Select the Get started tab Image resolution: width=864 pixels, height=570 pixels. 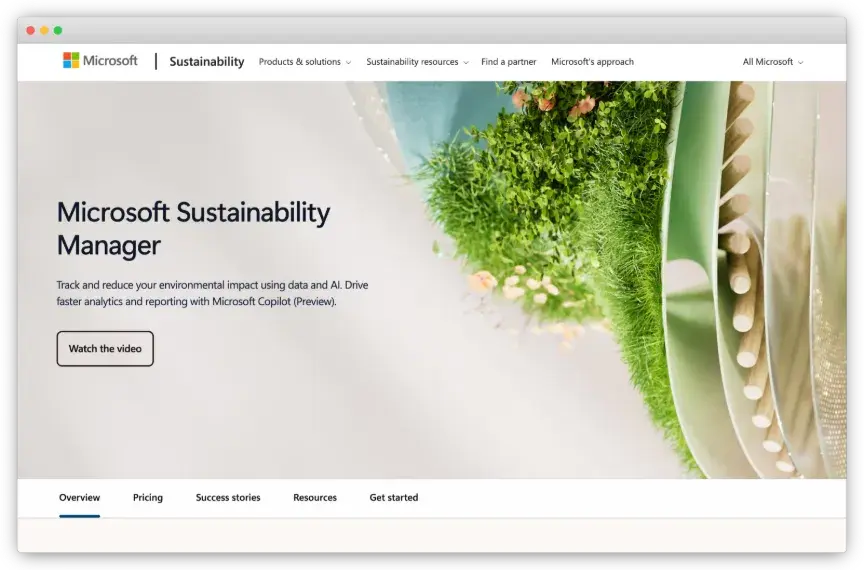coord(393,498)
